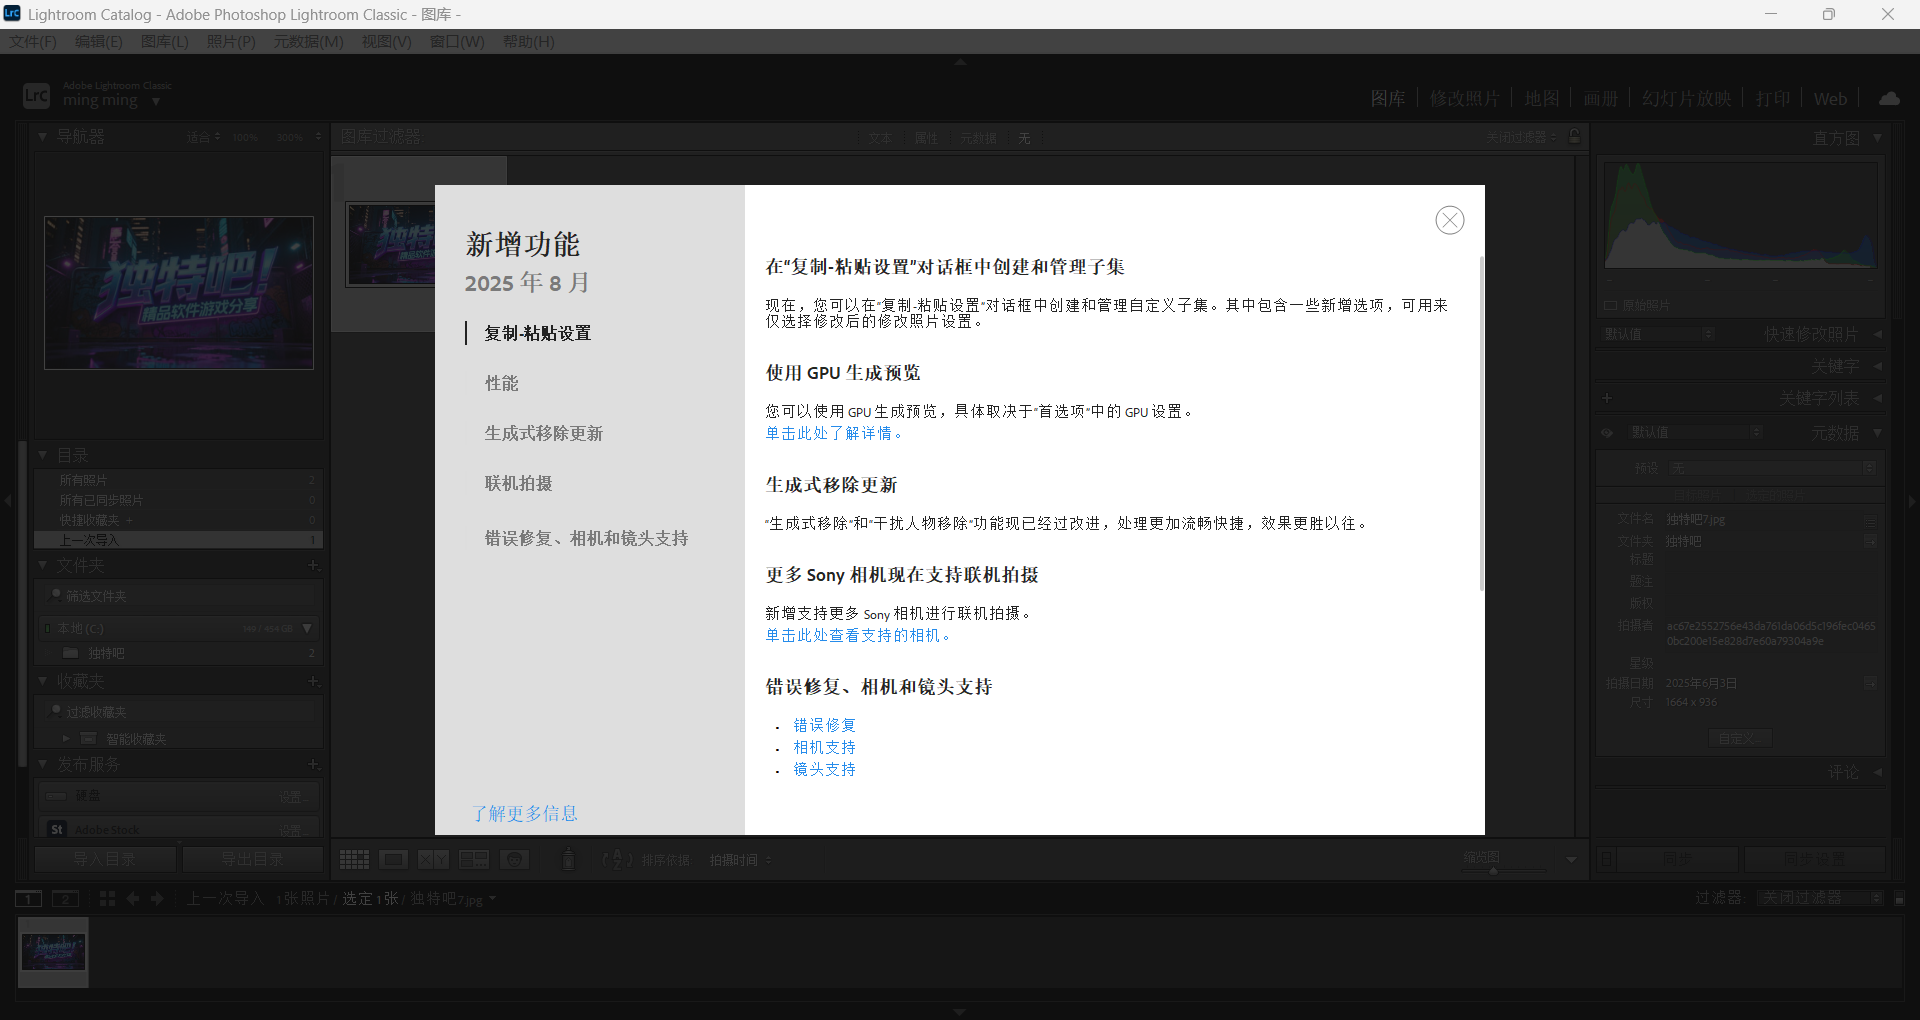Toggle the A-Z sort direction icon
The height and width of the screenshot is (1020, 1920).
pos(617,859)
